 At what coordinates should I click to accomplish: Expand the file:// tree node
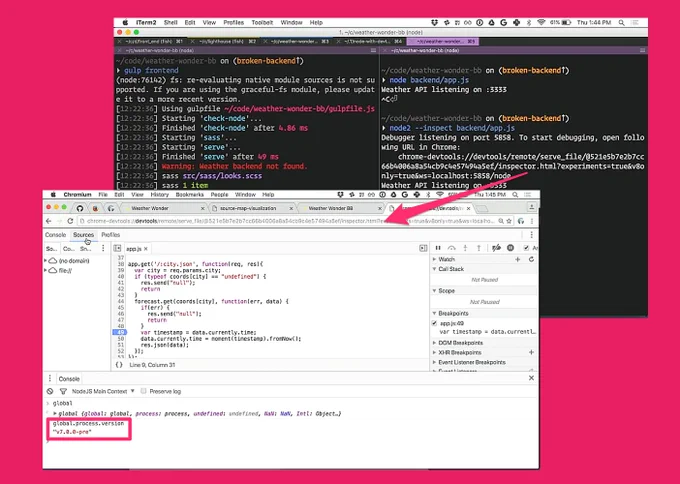[46, 270]
